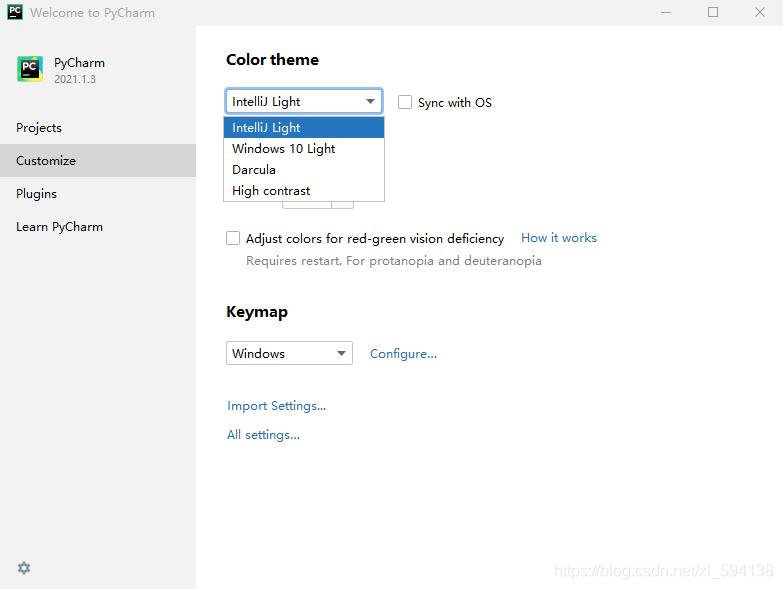Open the Keymap Windows dropdown

coord(289,353)
